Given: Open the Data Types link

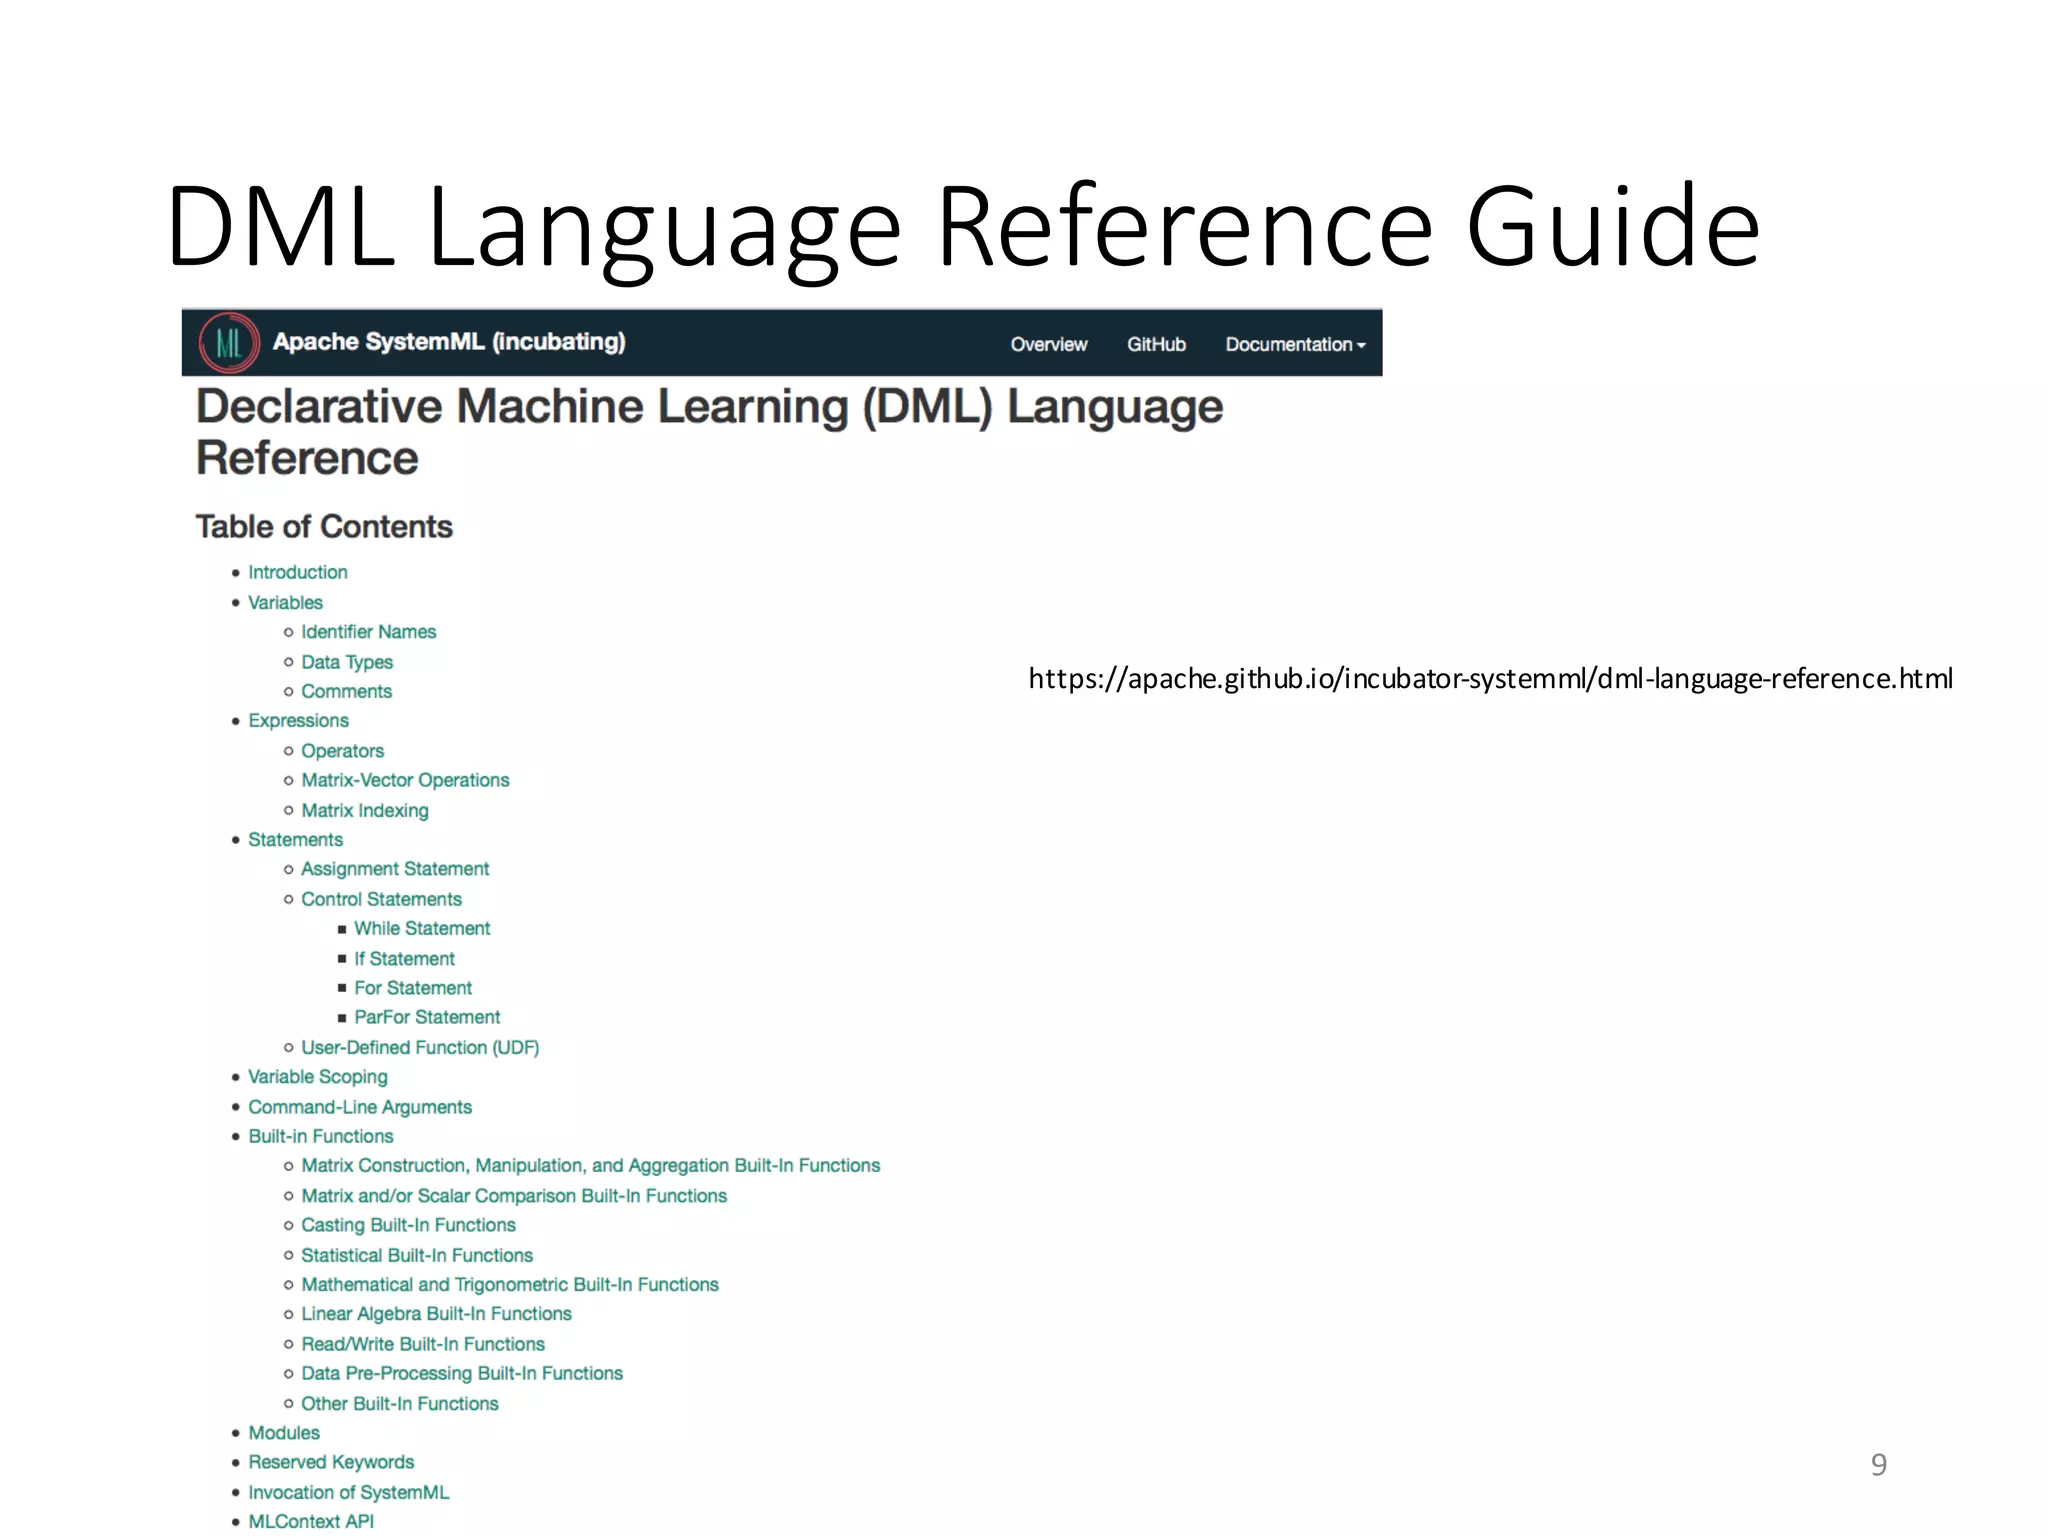Looking at the screenshot, I should pos(347,662).
